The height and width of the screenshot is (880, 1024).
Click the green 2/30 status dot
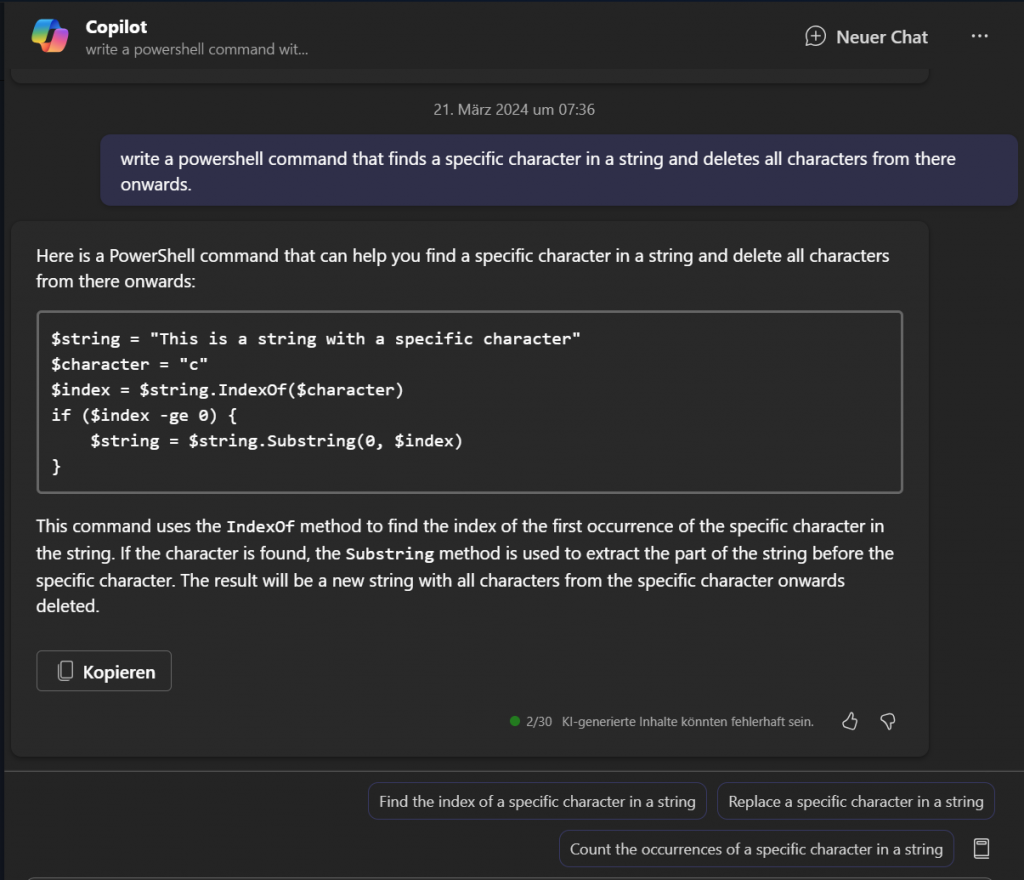click(515, 721)
